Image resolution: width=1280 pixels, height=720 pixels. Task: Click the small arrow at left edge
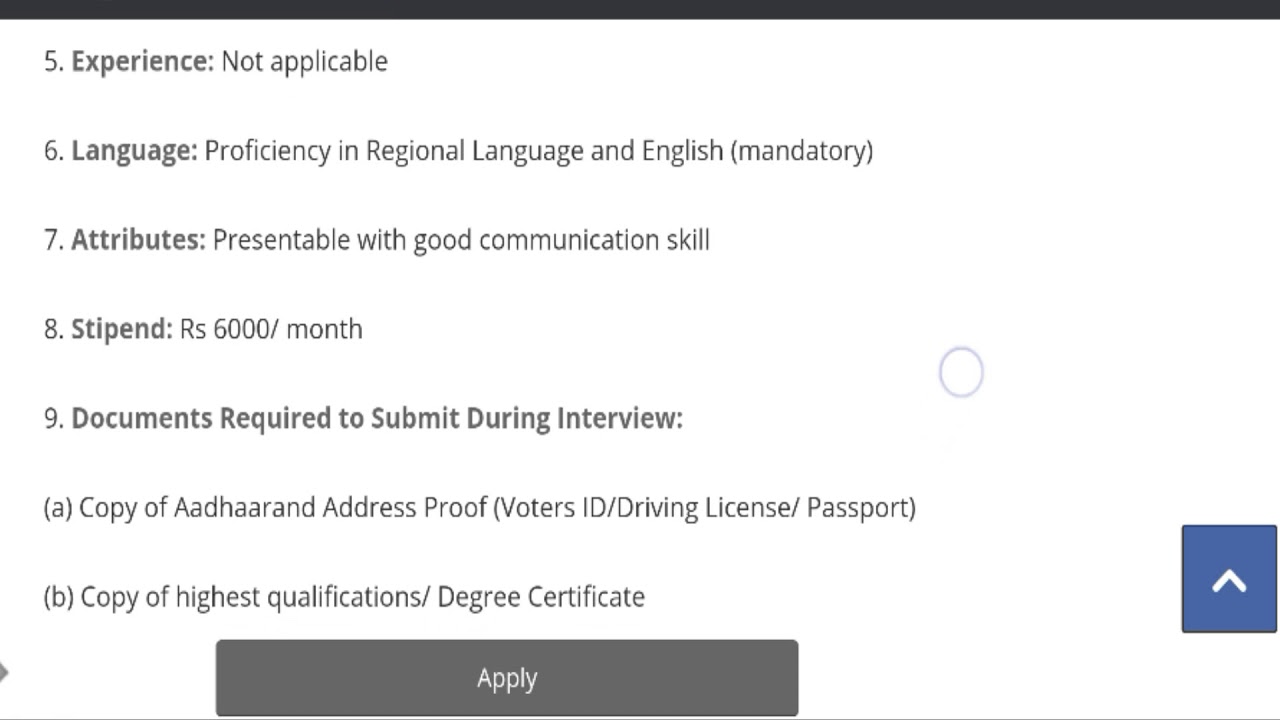click(x=4, y=671)
